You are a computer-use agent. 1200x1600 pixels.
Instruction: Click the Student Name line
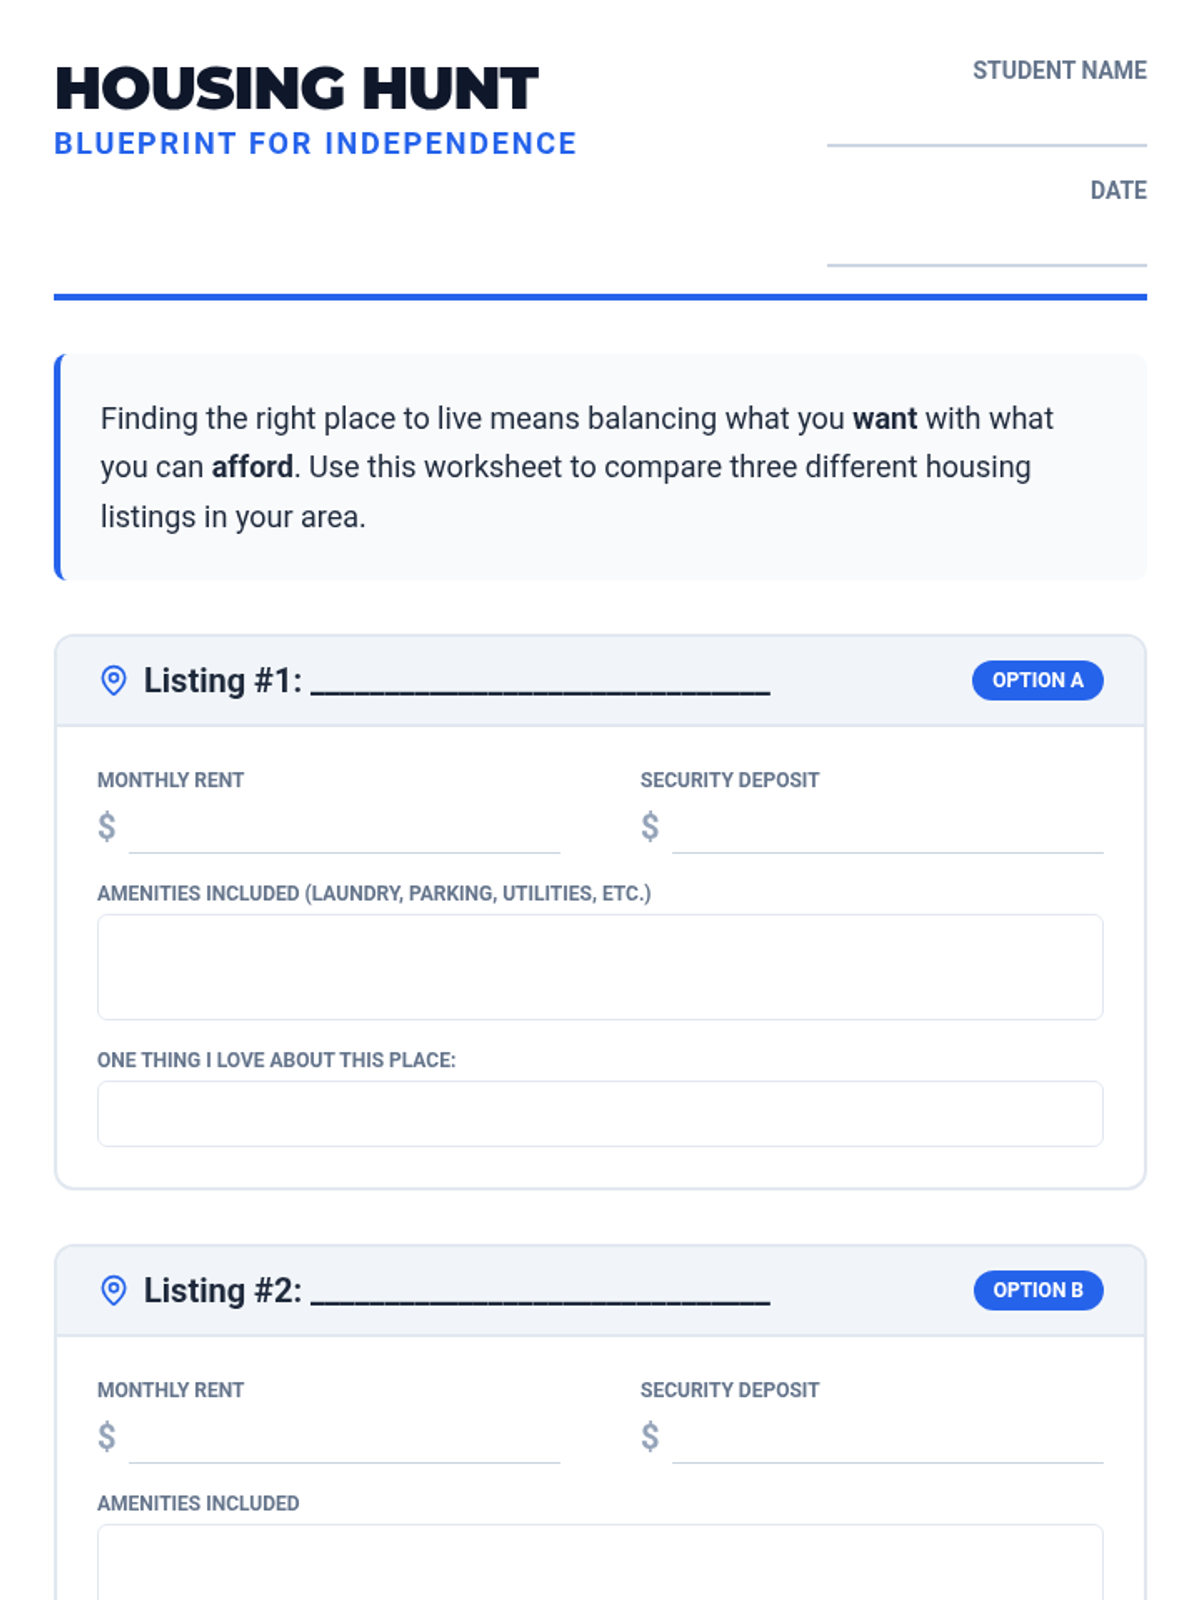point(986,130)
